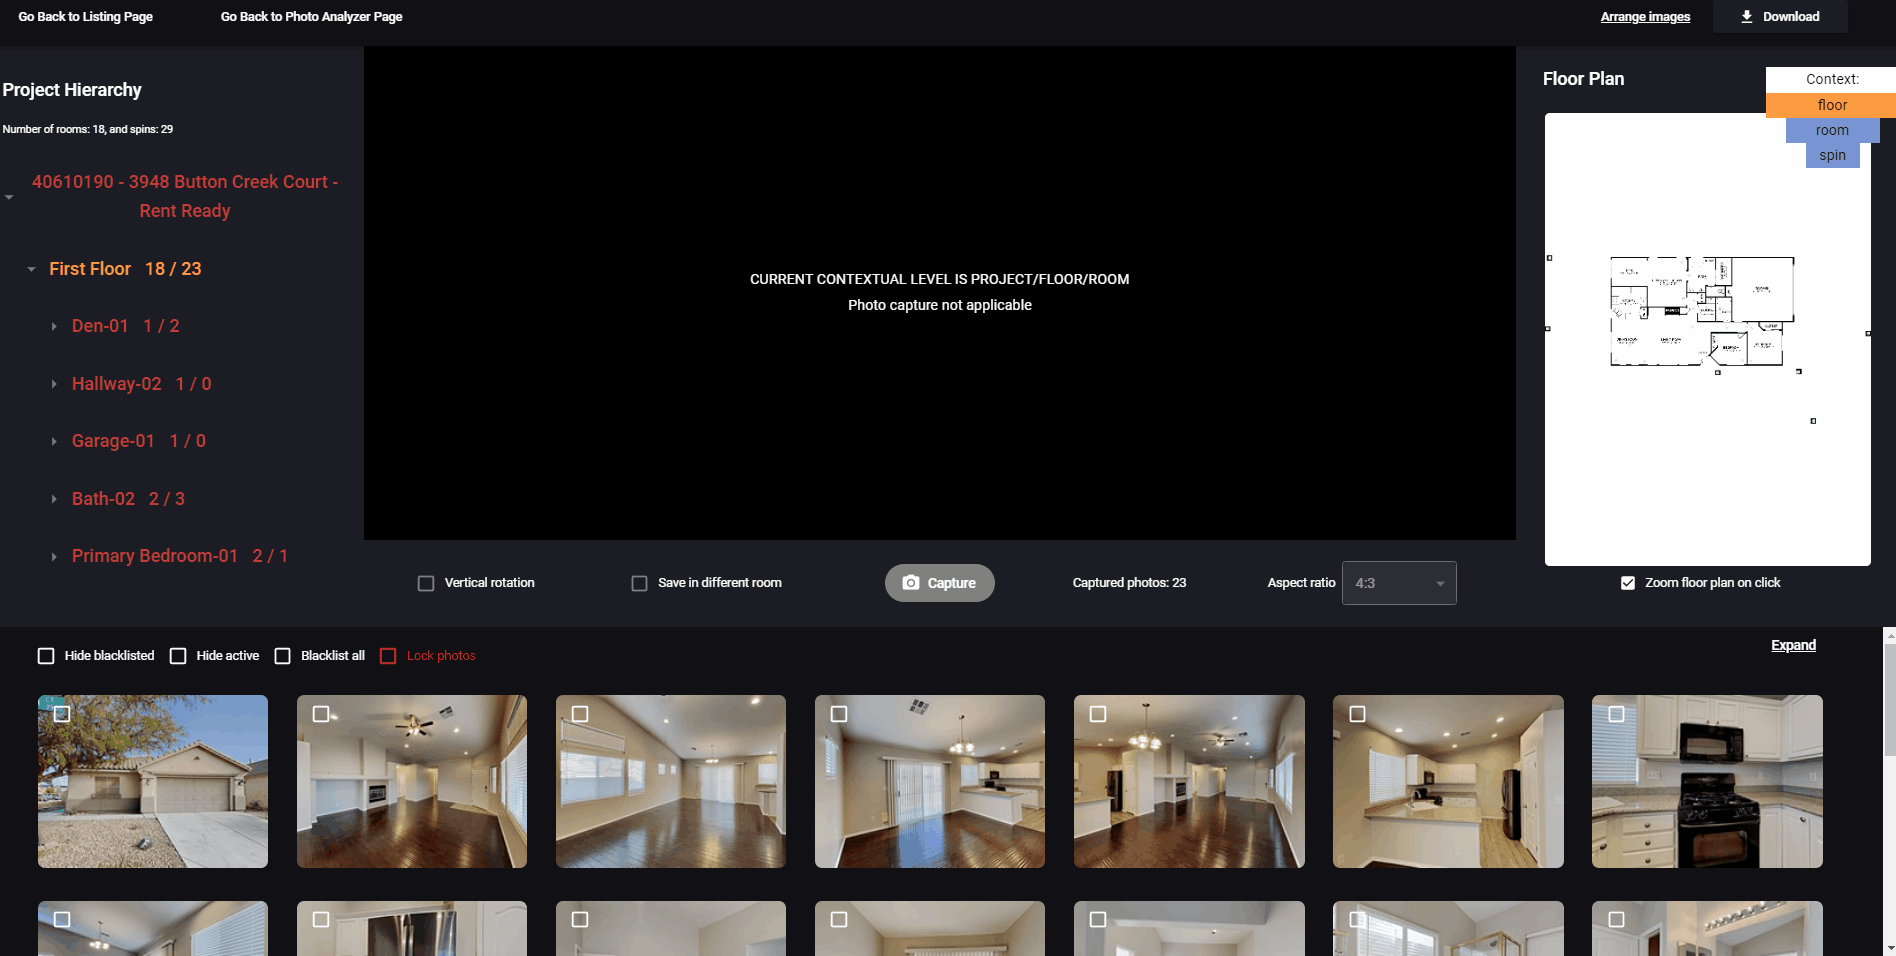Open the house exterior thumbnail
This screenshot has height=956, width=1896.
[153, 782]
